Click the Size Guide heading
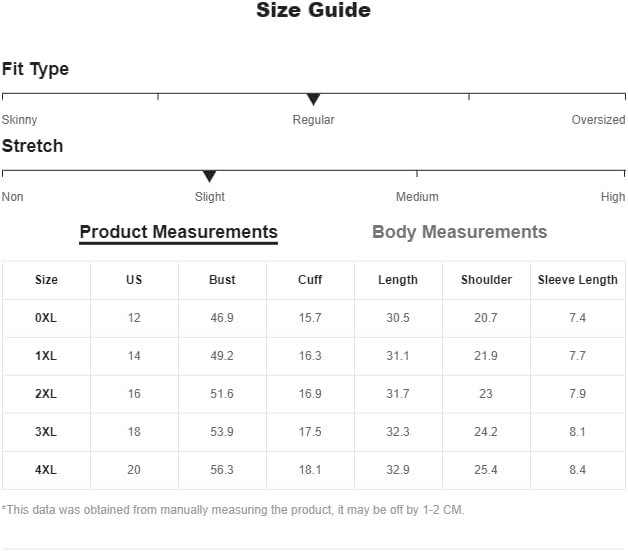This screenshot has width=628, height=551. click(313, 11)
